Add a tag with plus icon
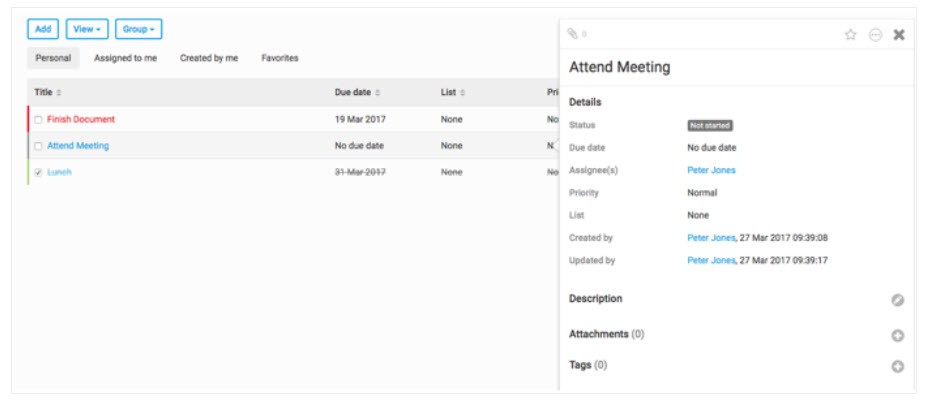The height and width of the screenshot is (403, 927). tap(898, 366)
